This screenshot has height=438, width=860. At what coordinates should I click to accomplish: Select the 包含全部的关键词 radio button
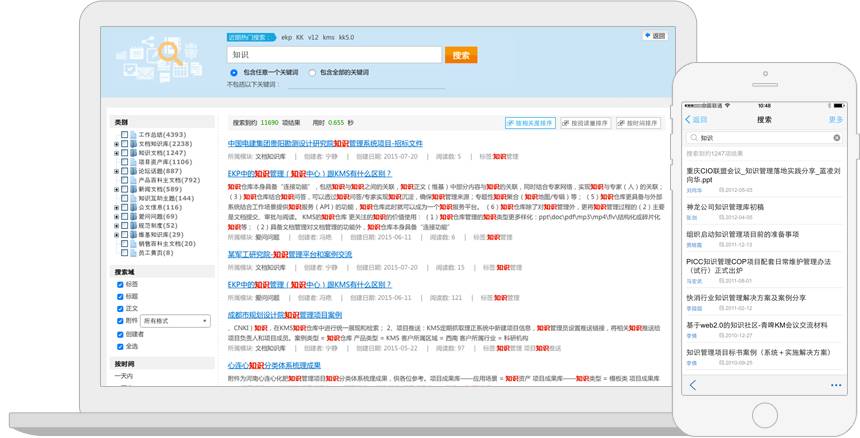pos(312,73)
